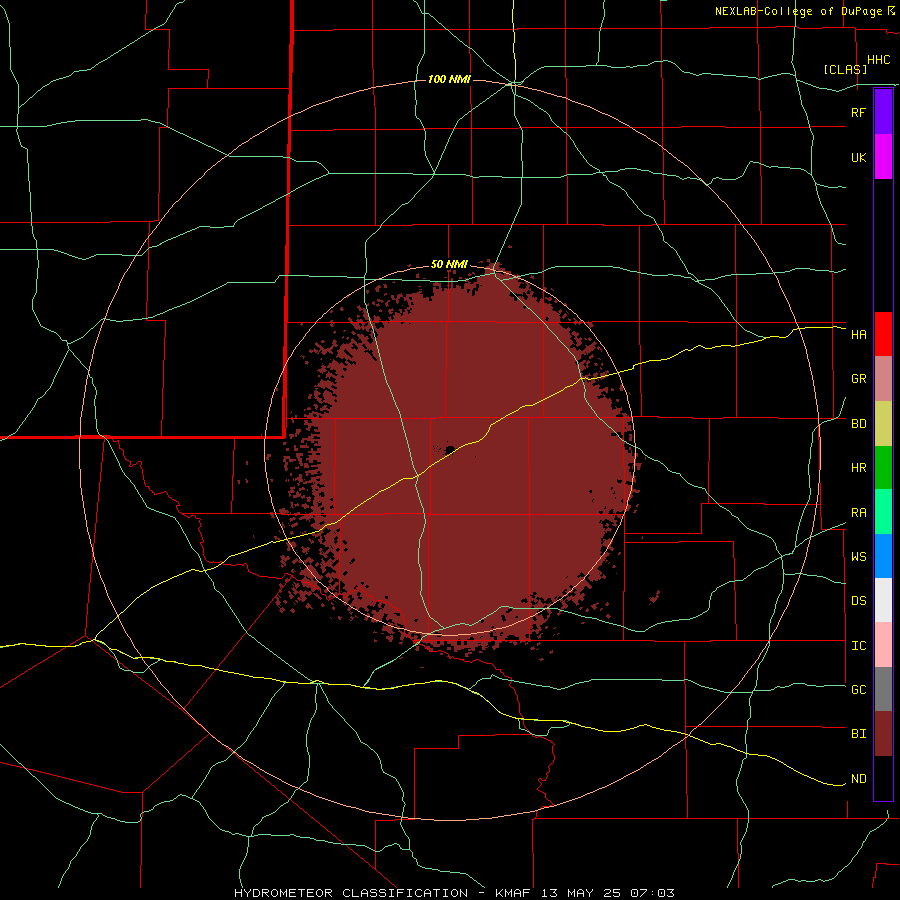
Task: Click the "BI" legend label
Action: 858,734
